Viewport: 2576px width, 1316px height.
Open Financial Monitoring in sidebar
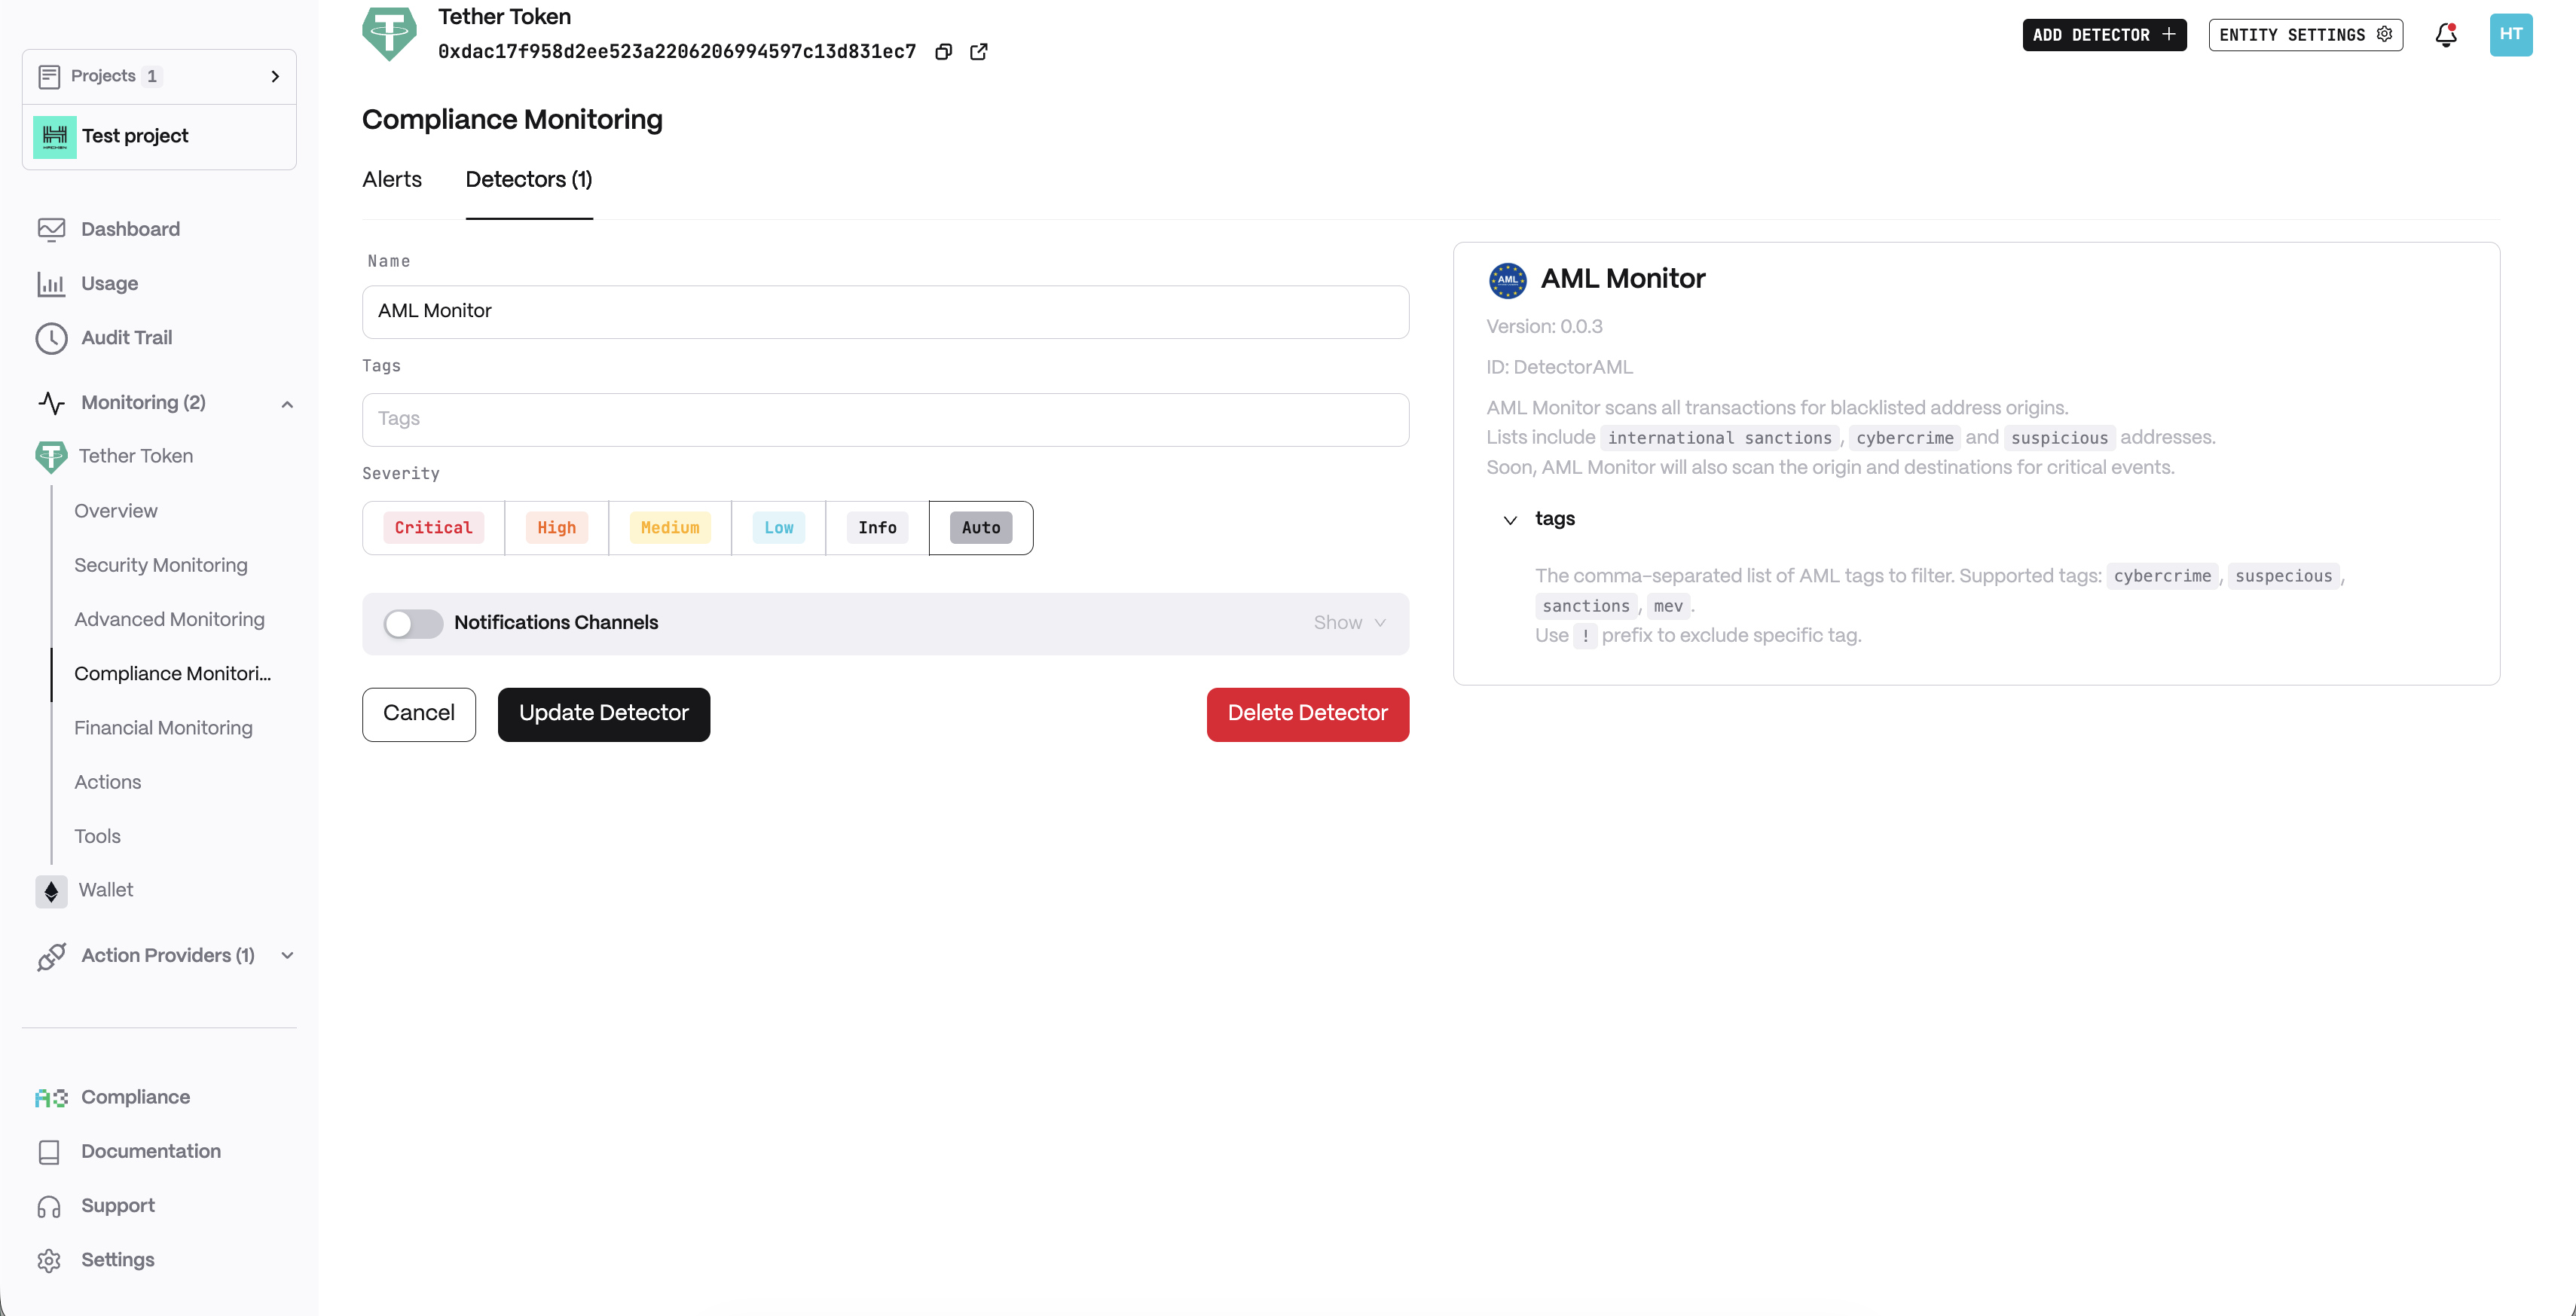pos(163,728)
